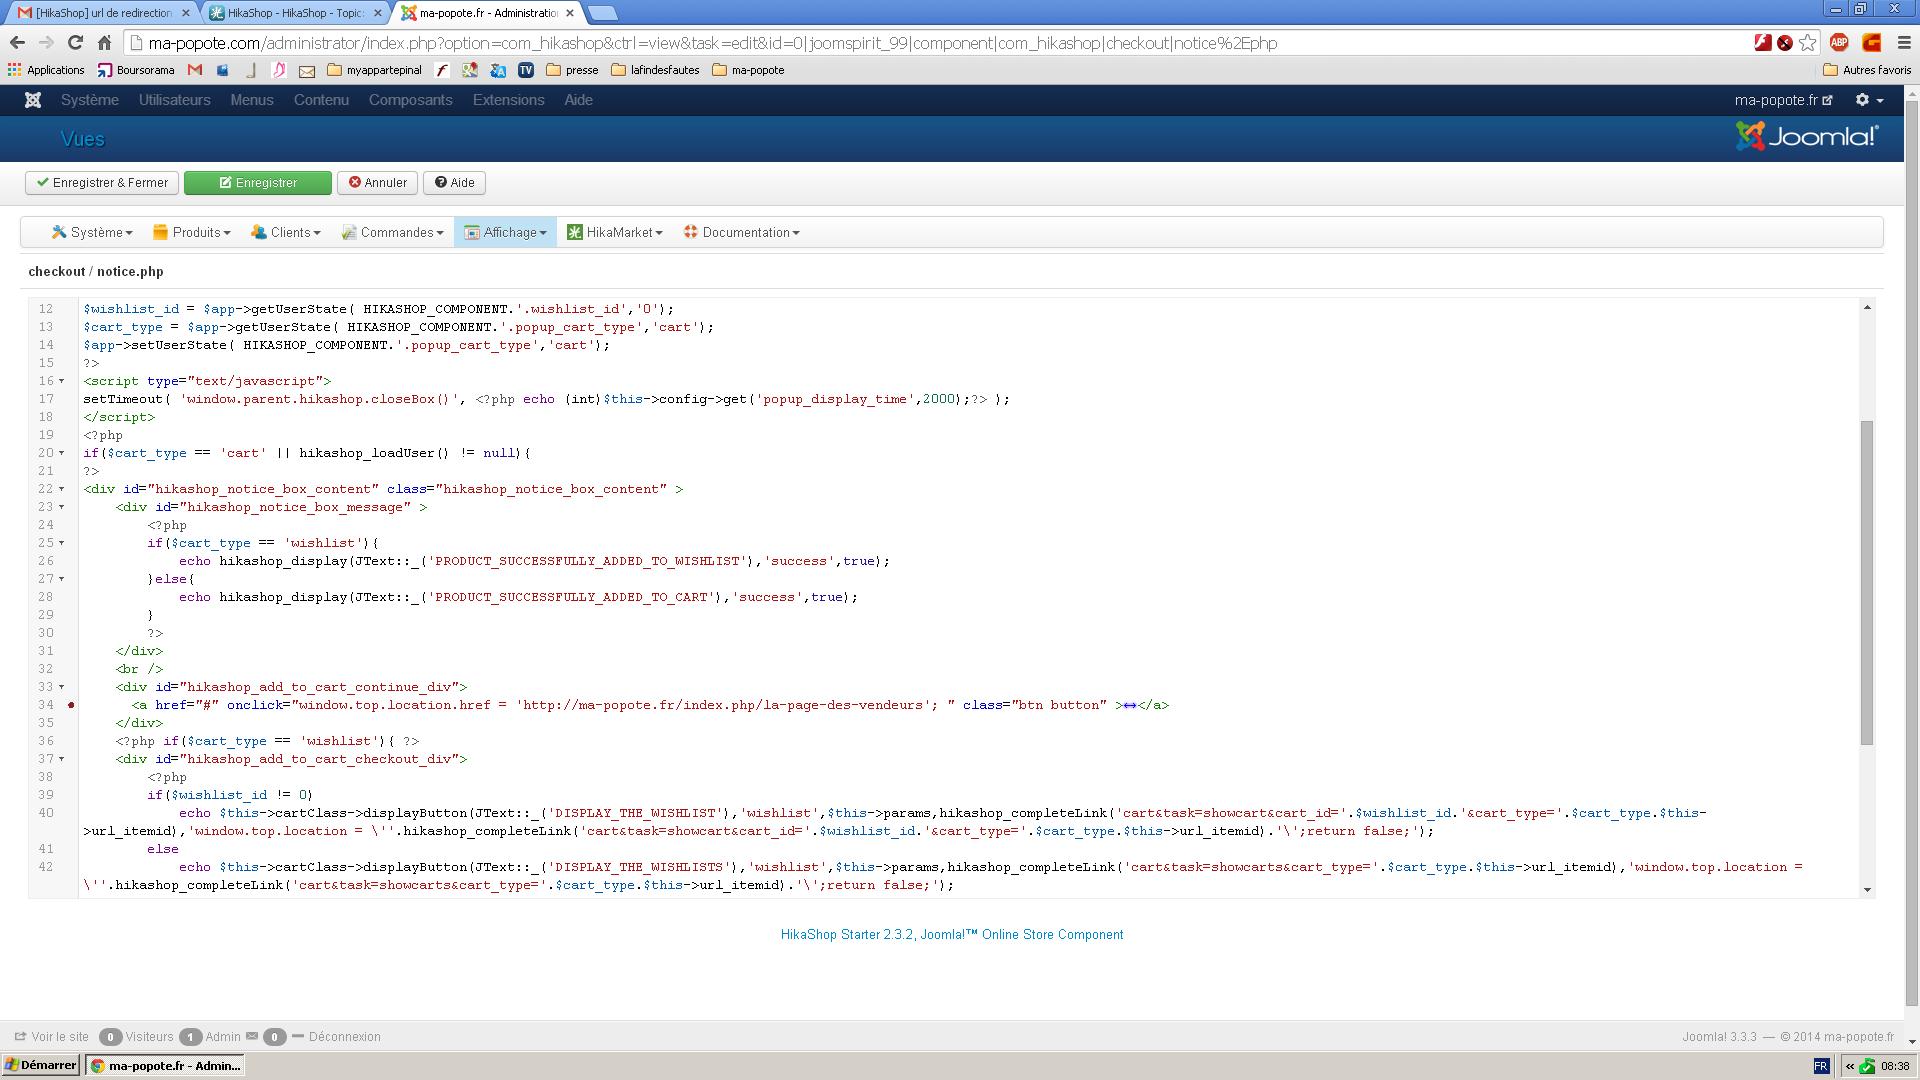This screenshot has height=1080, width=1920.
Task: Collapse code fold arrow at line 22
Action: click(61, 489)
